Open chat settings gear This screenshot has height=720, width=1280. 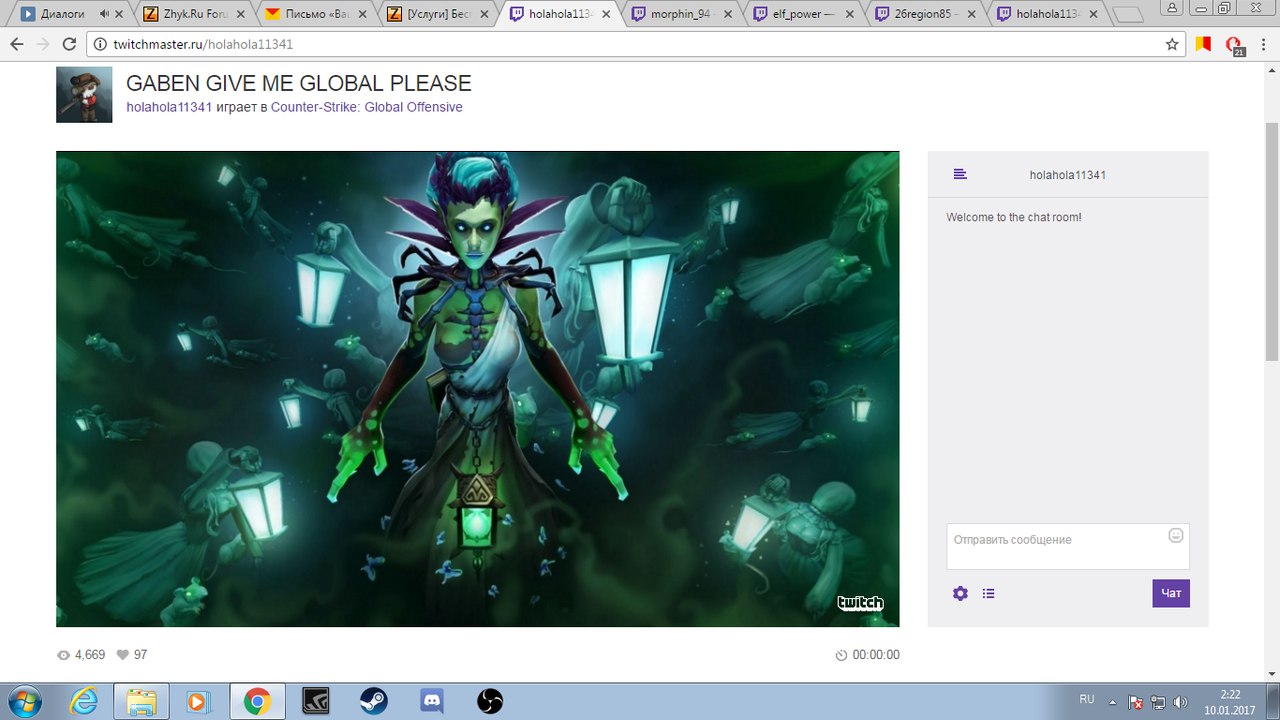coord(960,593)
